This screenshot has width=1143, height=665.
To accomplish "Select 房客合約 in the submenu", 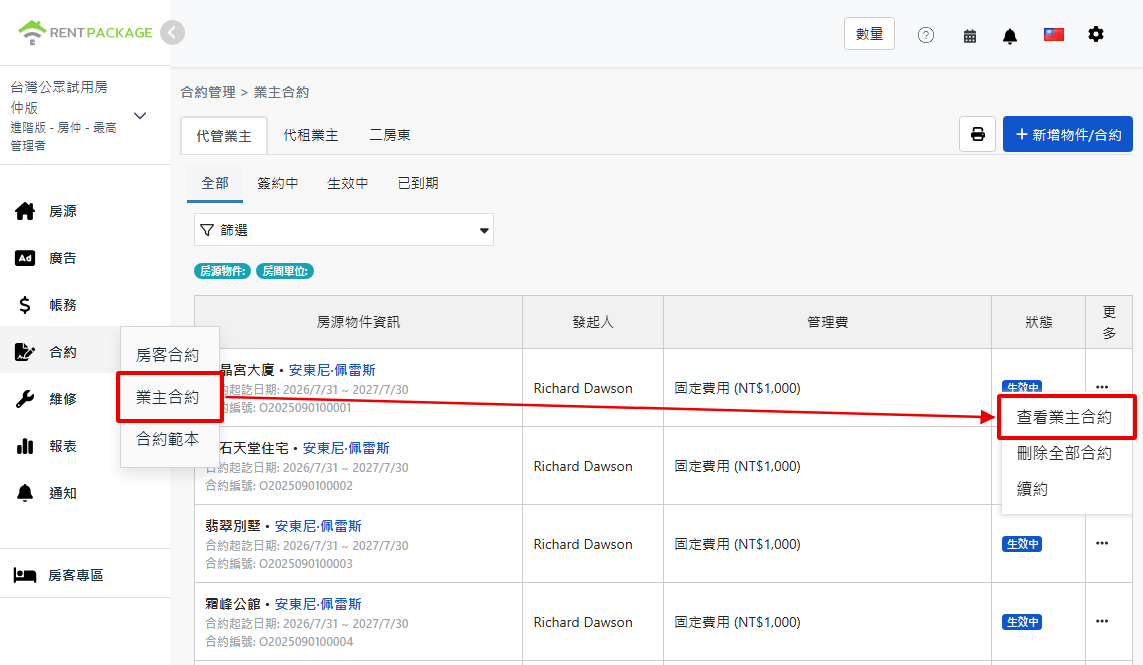I will tap(167, 355).
